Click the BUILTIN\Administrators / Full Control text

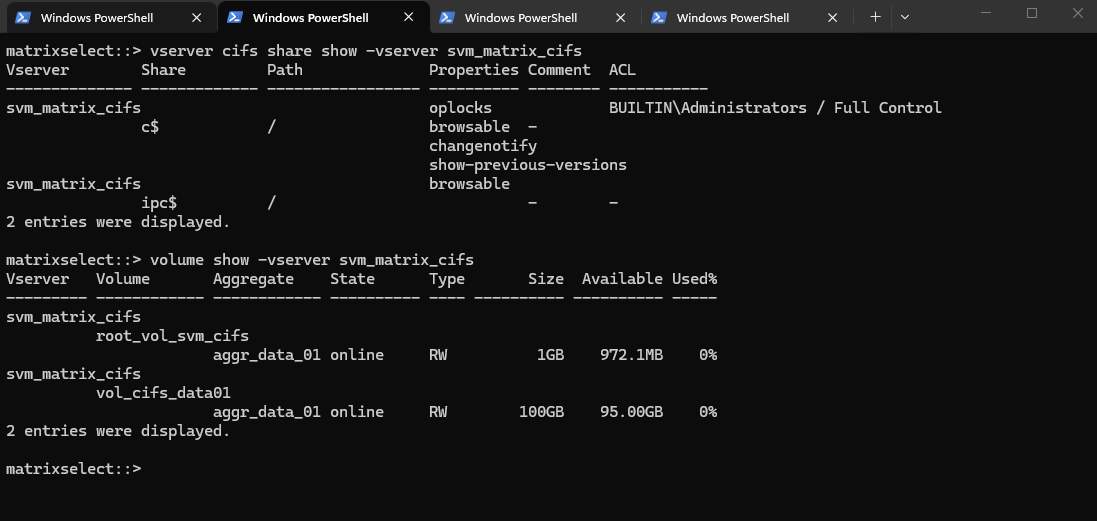coord(775,108)
